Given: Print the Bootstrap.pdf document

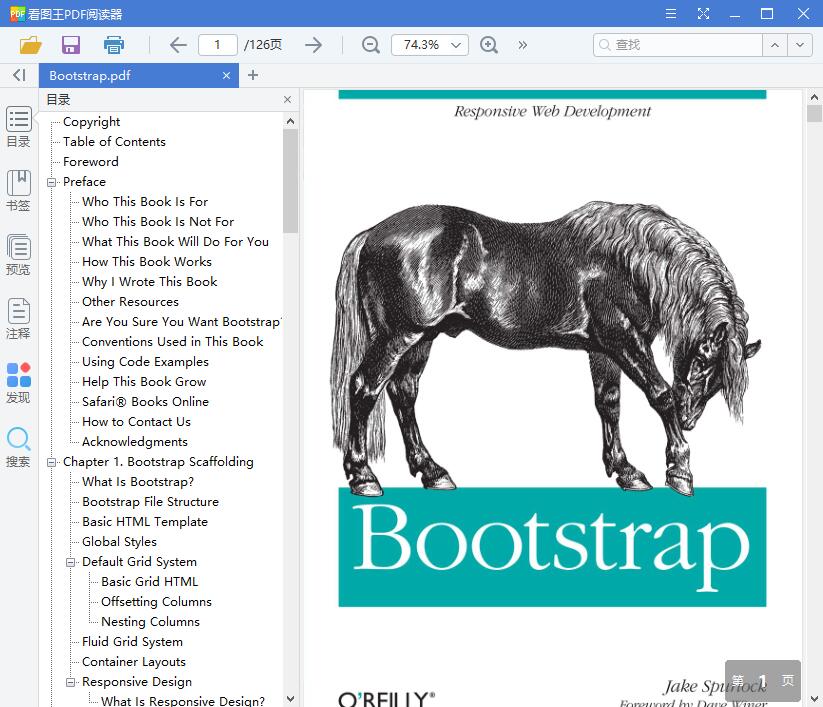Looking at the screenshot, I should 113,45.
